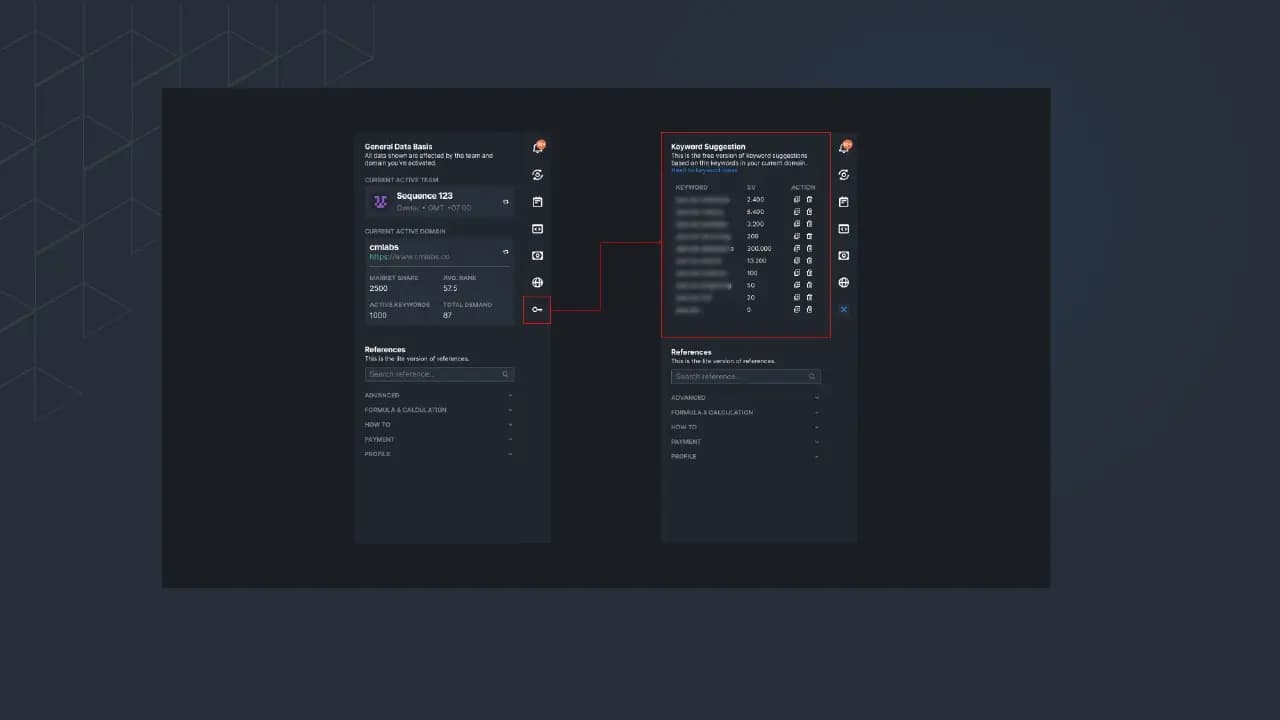The height and width of the screenshot is (720, 1280).
Task: Delete the keyword with 2,400 search volume
Action: 810,200
